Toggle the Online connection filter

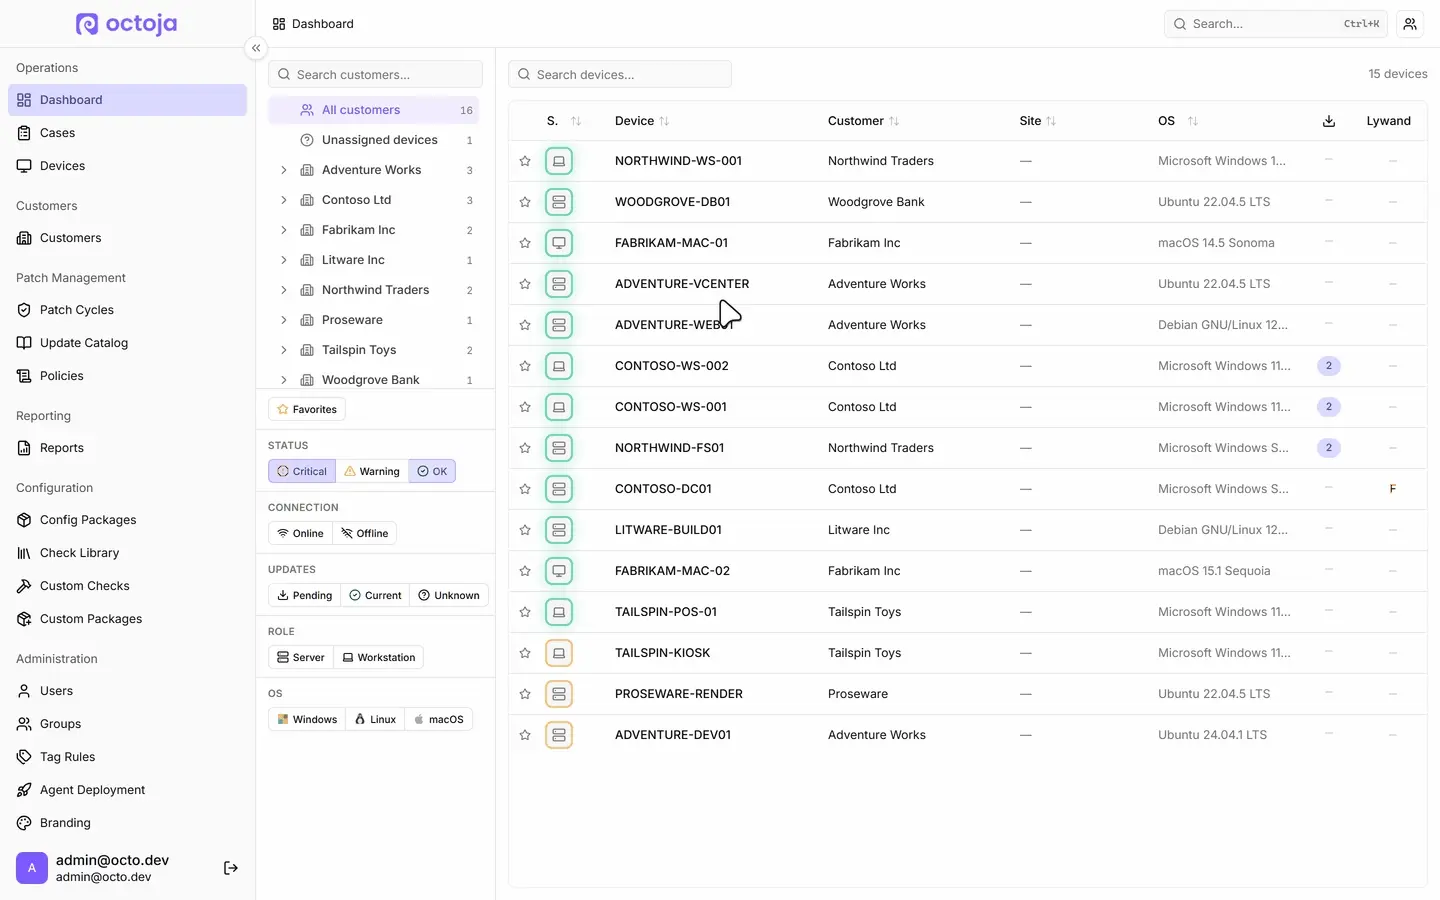click(300, 533)
